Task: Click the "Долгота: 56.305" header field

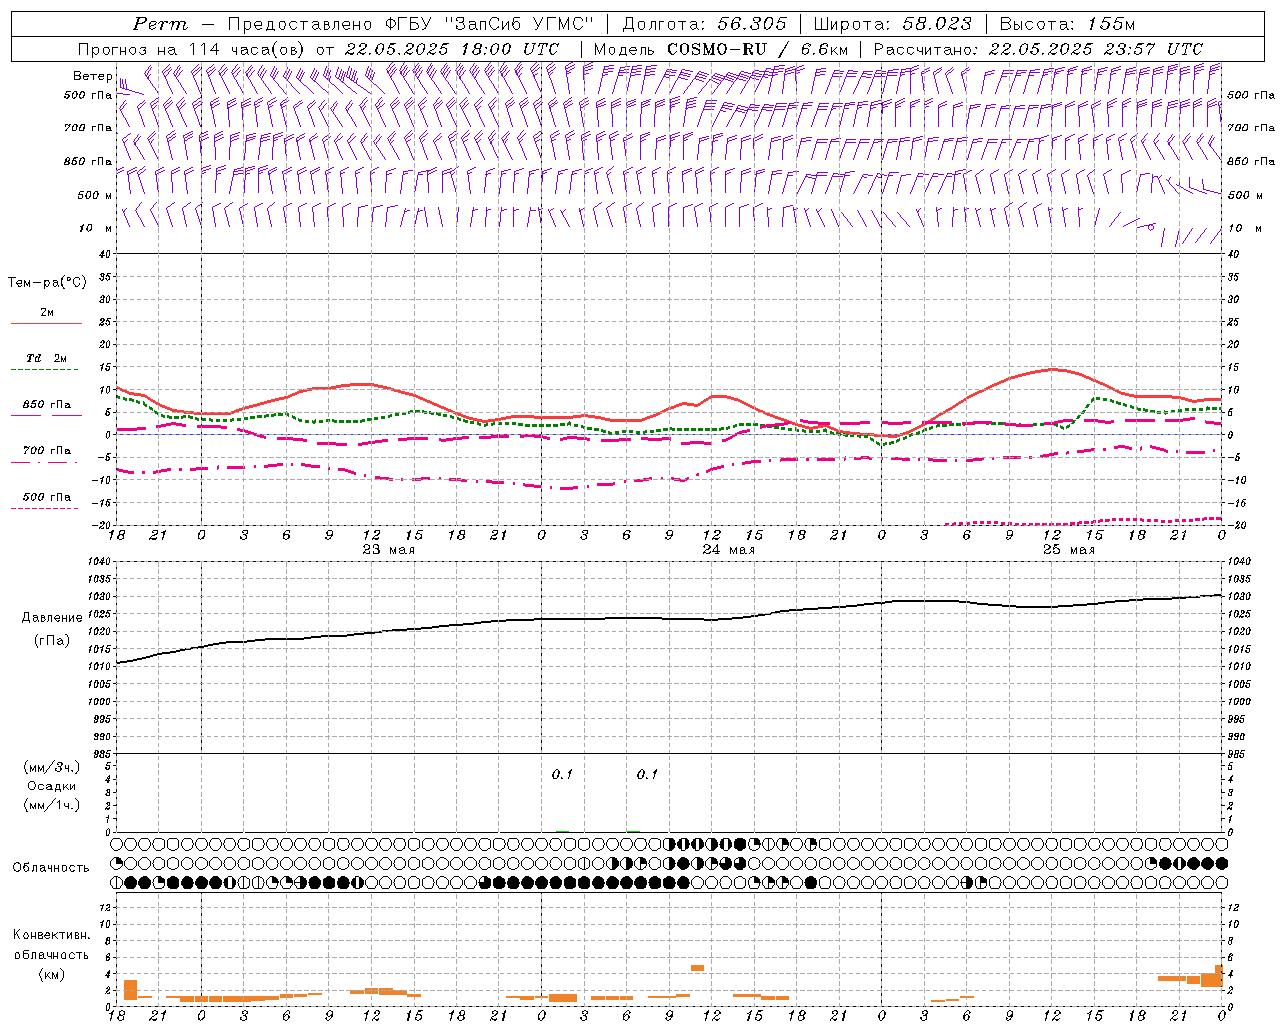Action: (705, 24)
